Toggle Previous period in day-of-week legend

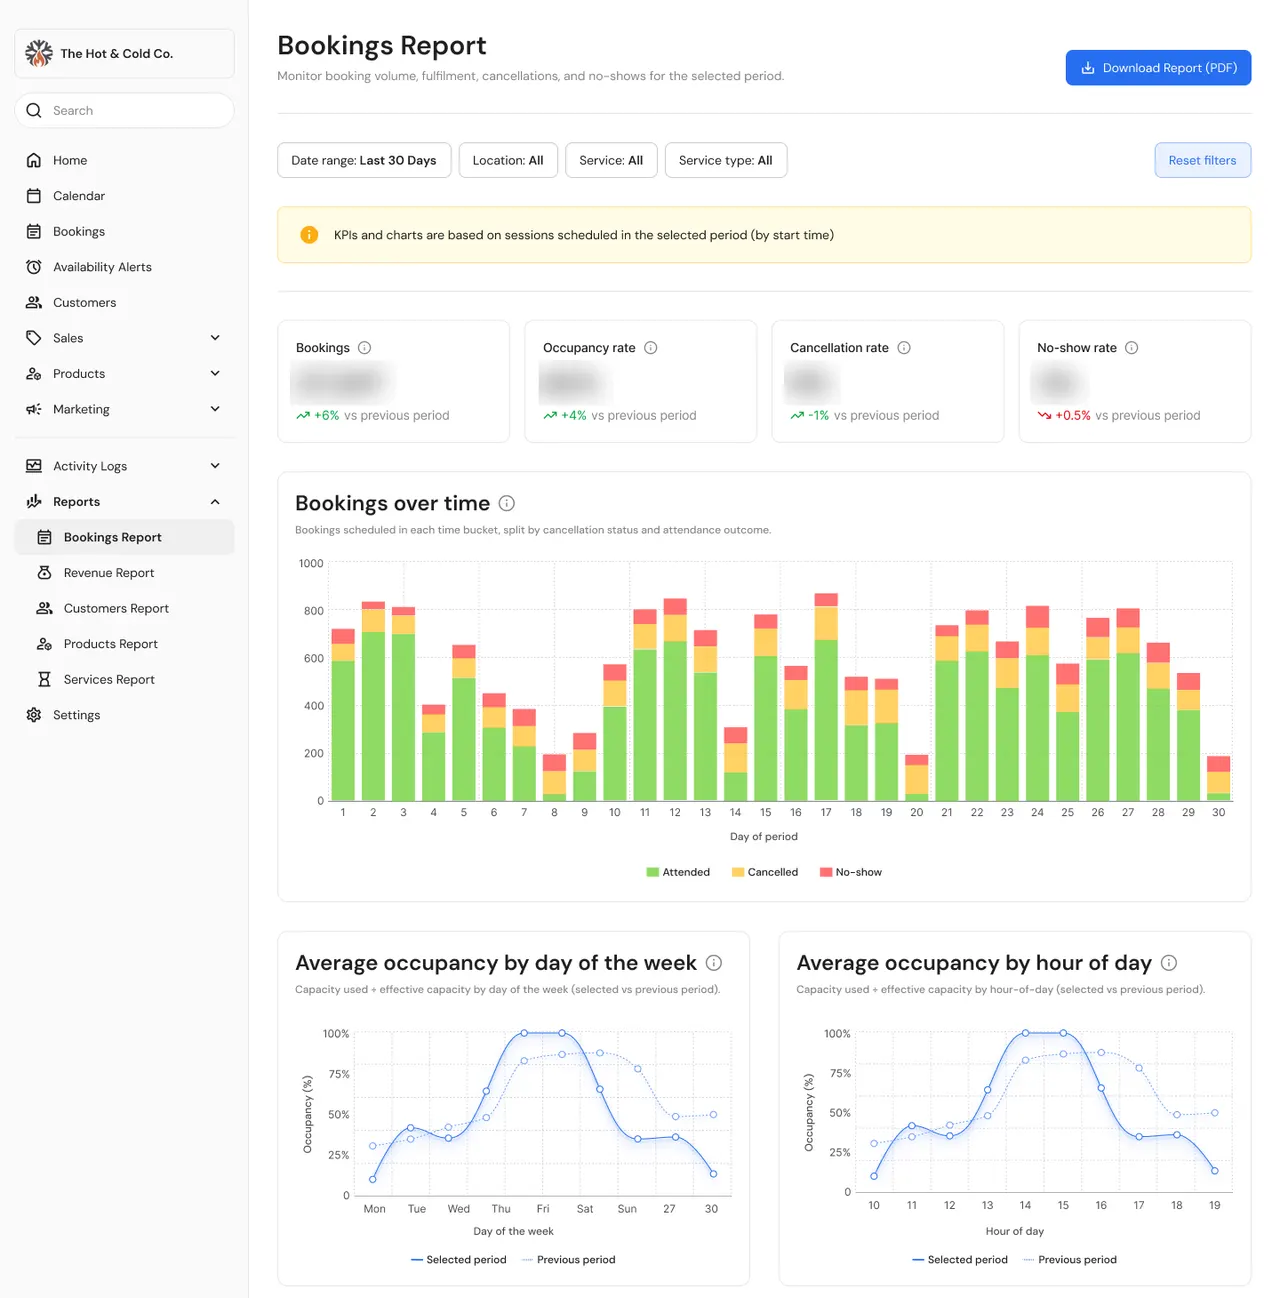(568, 1260)
